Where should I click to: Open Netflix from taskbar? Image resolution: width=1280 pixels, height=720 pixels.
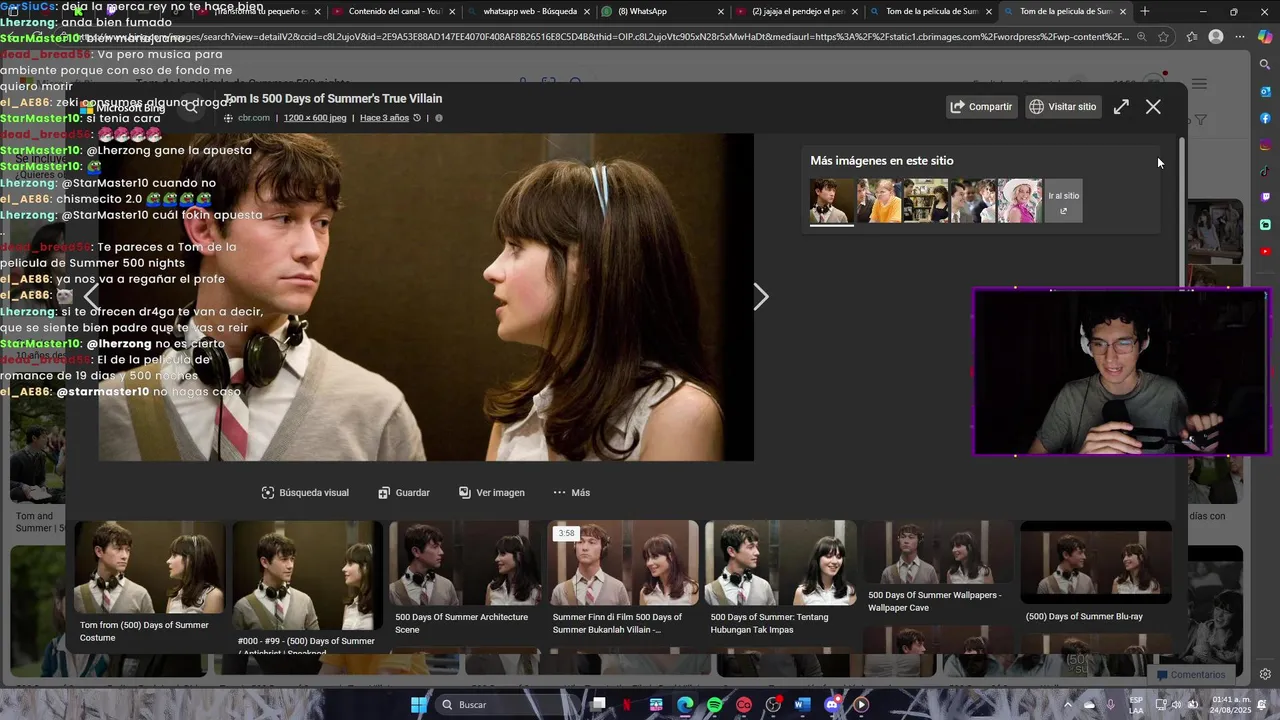627,705
